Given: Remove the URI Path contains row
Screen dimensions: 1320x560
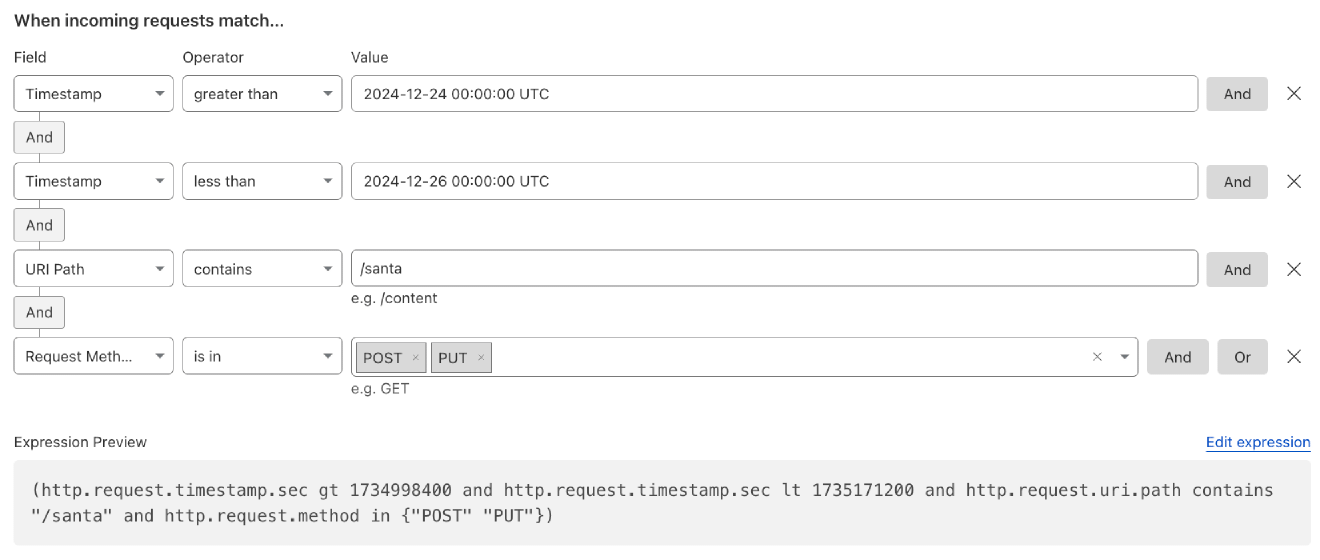Looking at the screenshot, I should (x=1293, y=269).
